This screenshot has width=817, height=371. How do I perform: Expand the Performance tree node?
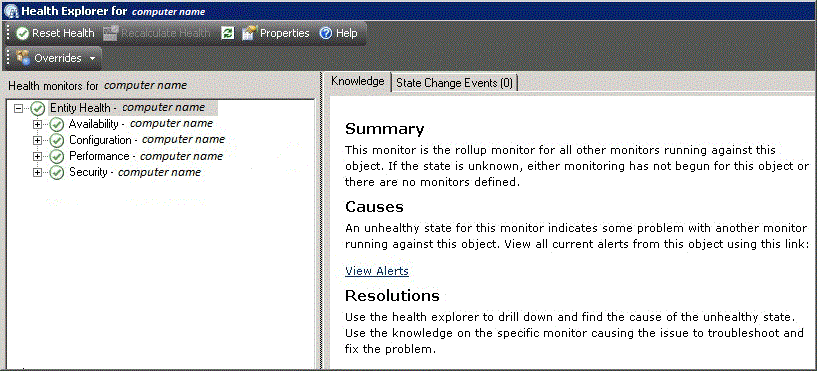tap(37, 156)
